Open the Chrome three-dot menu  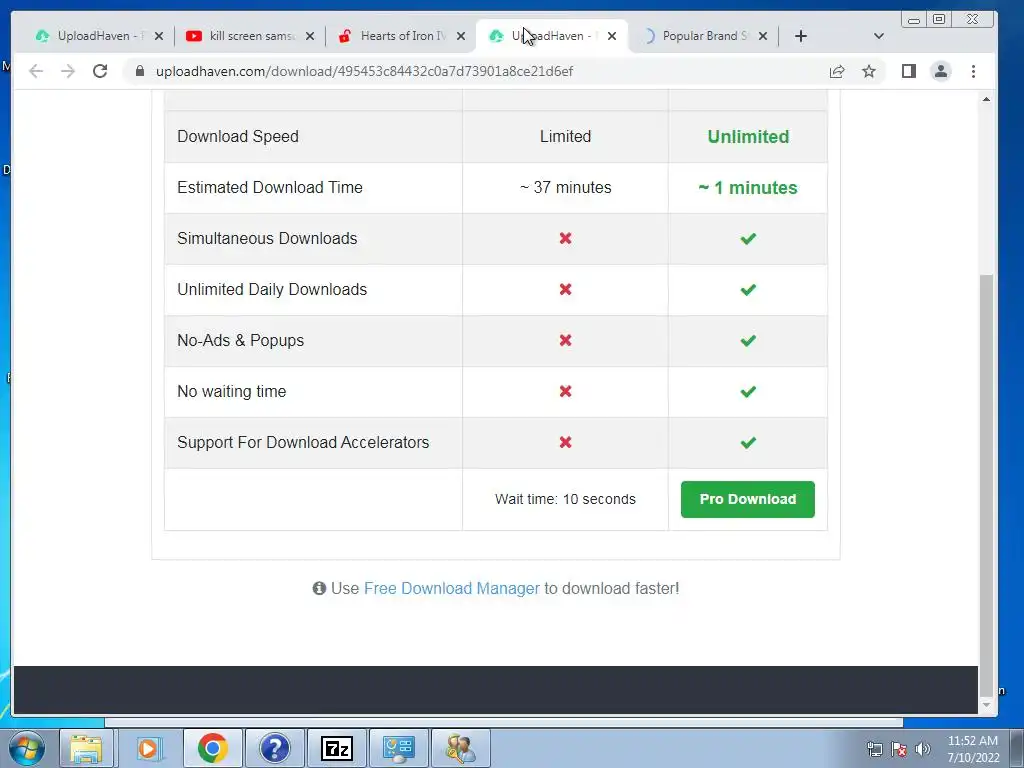click(x=973, y=71)
